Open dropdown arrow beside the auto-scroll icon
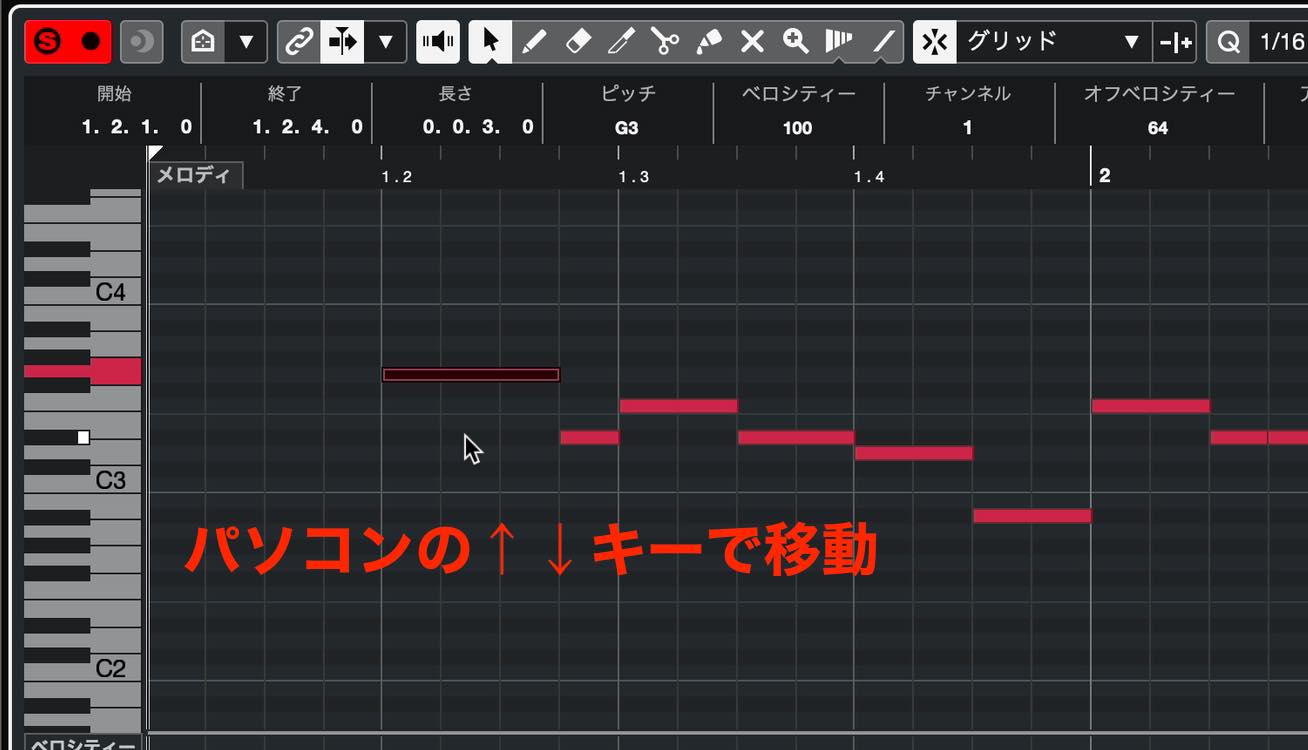 385,42
